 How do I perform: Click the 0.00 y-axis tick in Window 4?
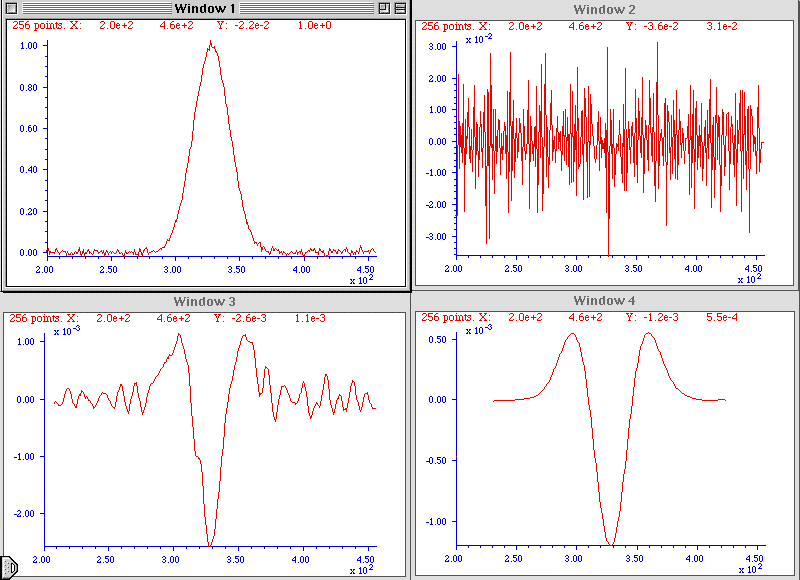tap(434, 400)
